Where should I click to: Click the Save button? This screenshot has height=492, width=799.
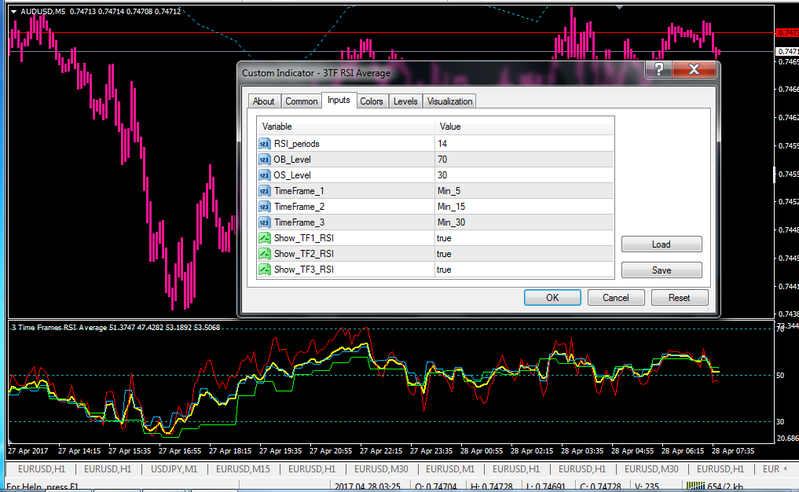click(x=661, y=270)
